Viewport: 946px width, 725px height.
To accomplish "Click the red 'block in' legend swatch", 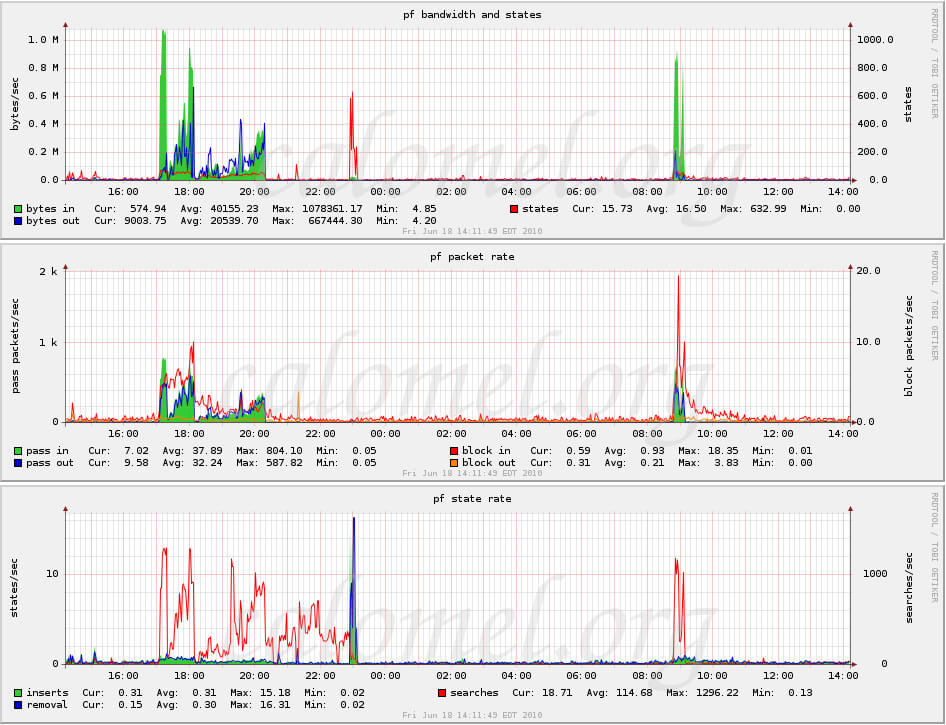I will [454, 451].
